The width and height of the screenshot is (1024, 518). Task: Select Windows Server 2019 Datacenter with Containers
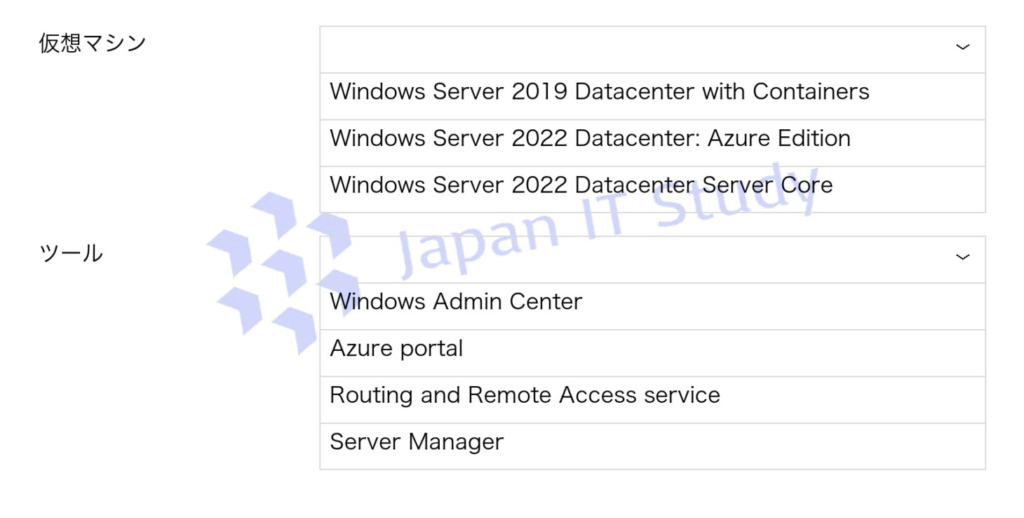click(x=599, y=92)
